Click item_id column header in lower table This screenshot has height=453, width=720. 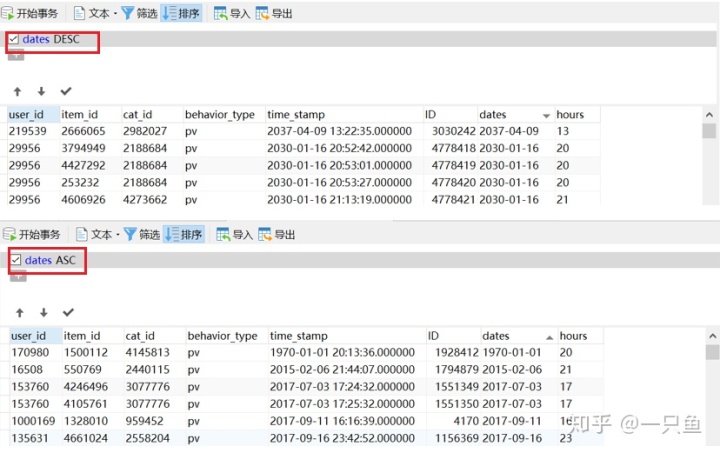(93, 336)
